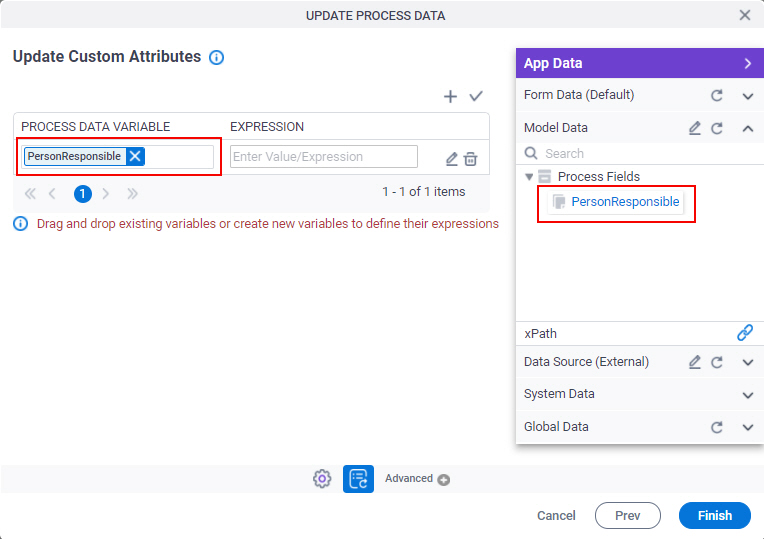
Task: Expand the System Data section
Action: [x=748, y=395]
